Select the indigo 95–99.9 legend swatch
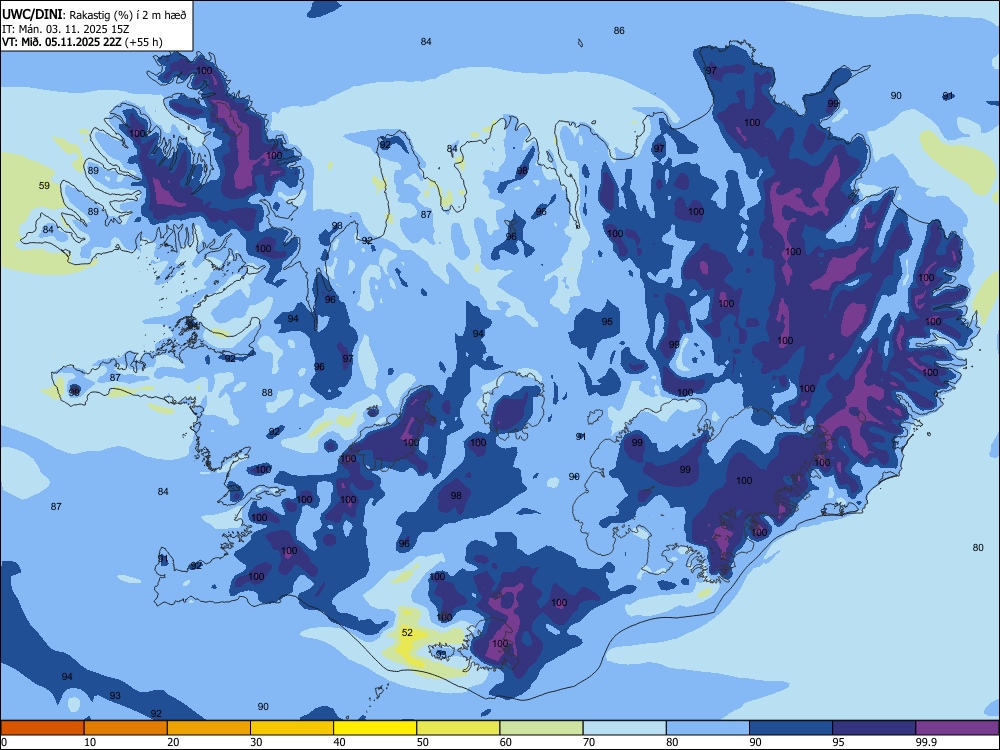The image size is (1000, 750). click(874, 728)
